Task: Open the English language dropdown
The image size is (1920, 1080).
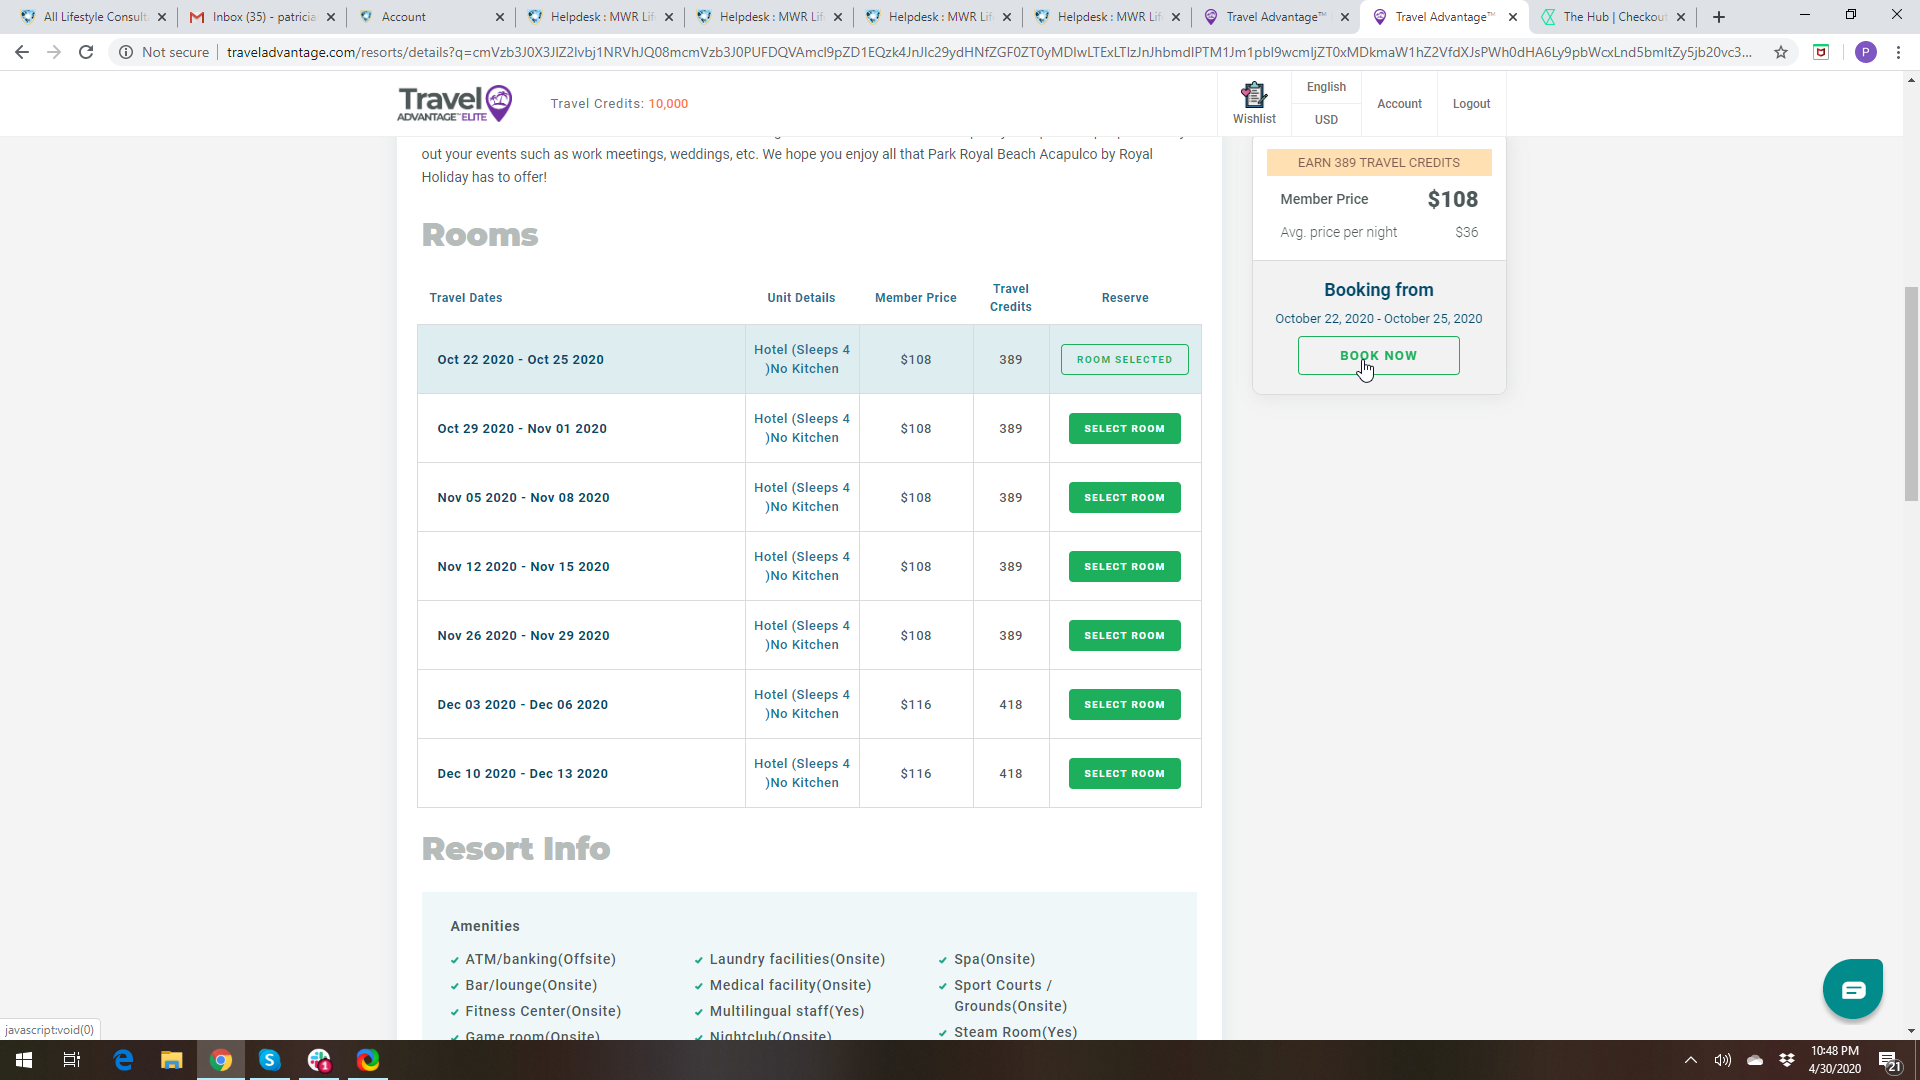Action: click(x=1326, y=87)
